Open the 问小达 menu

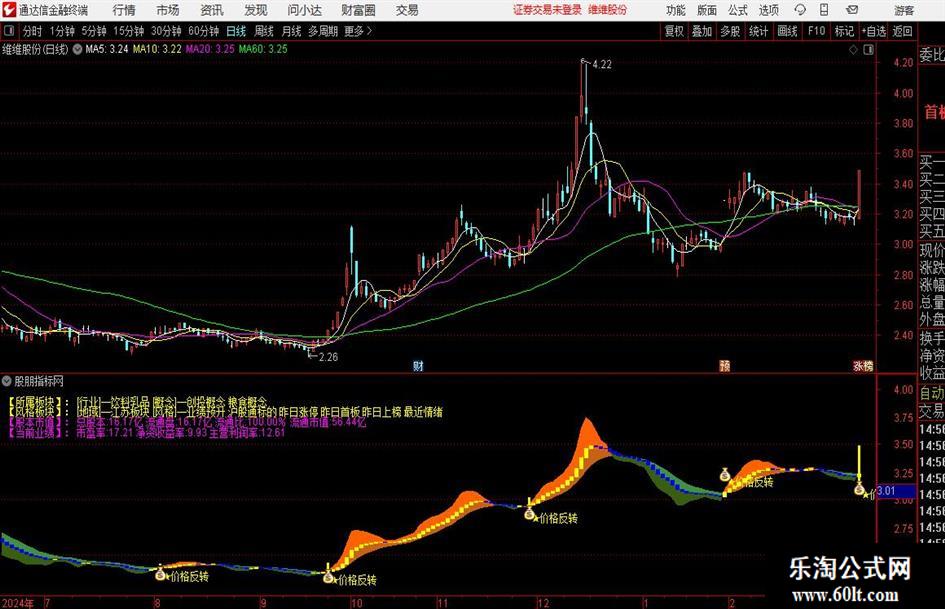[x=304, y=10]
